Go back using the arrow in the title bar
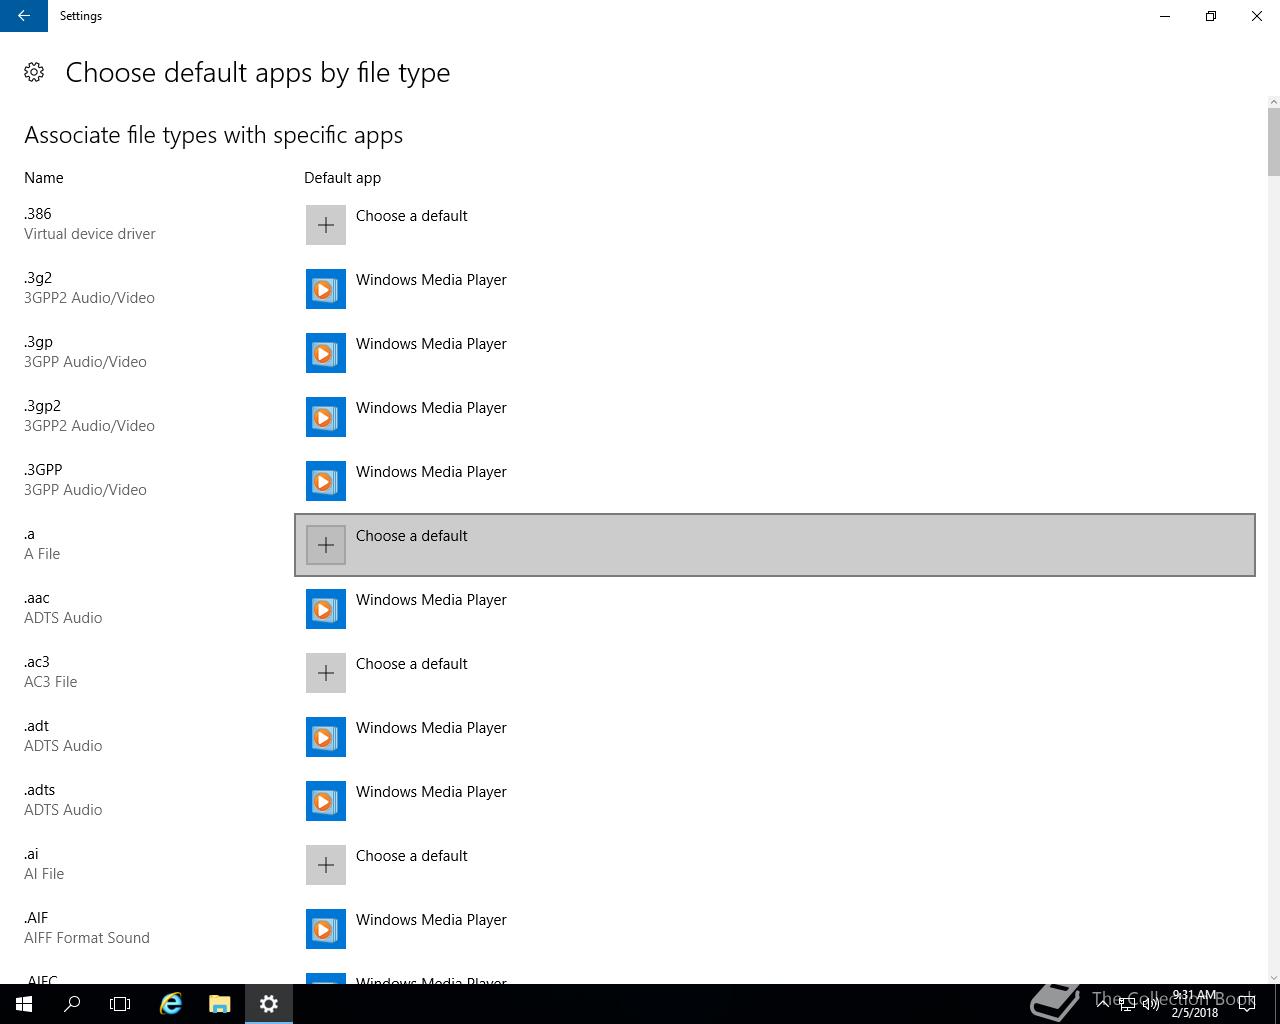Screen dimensions: 1280x1024 point(24,16)
